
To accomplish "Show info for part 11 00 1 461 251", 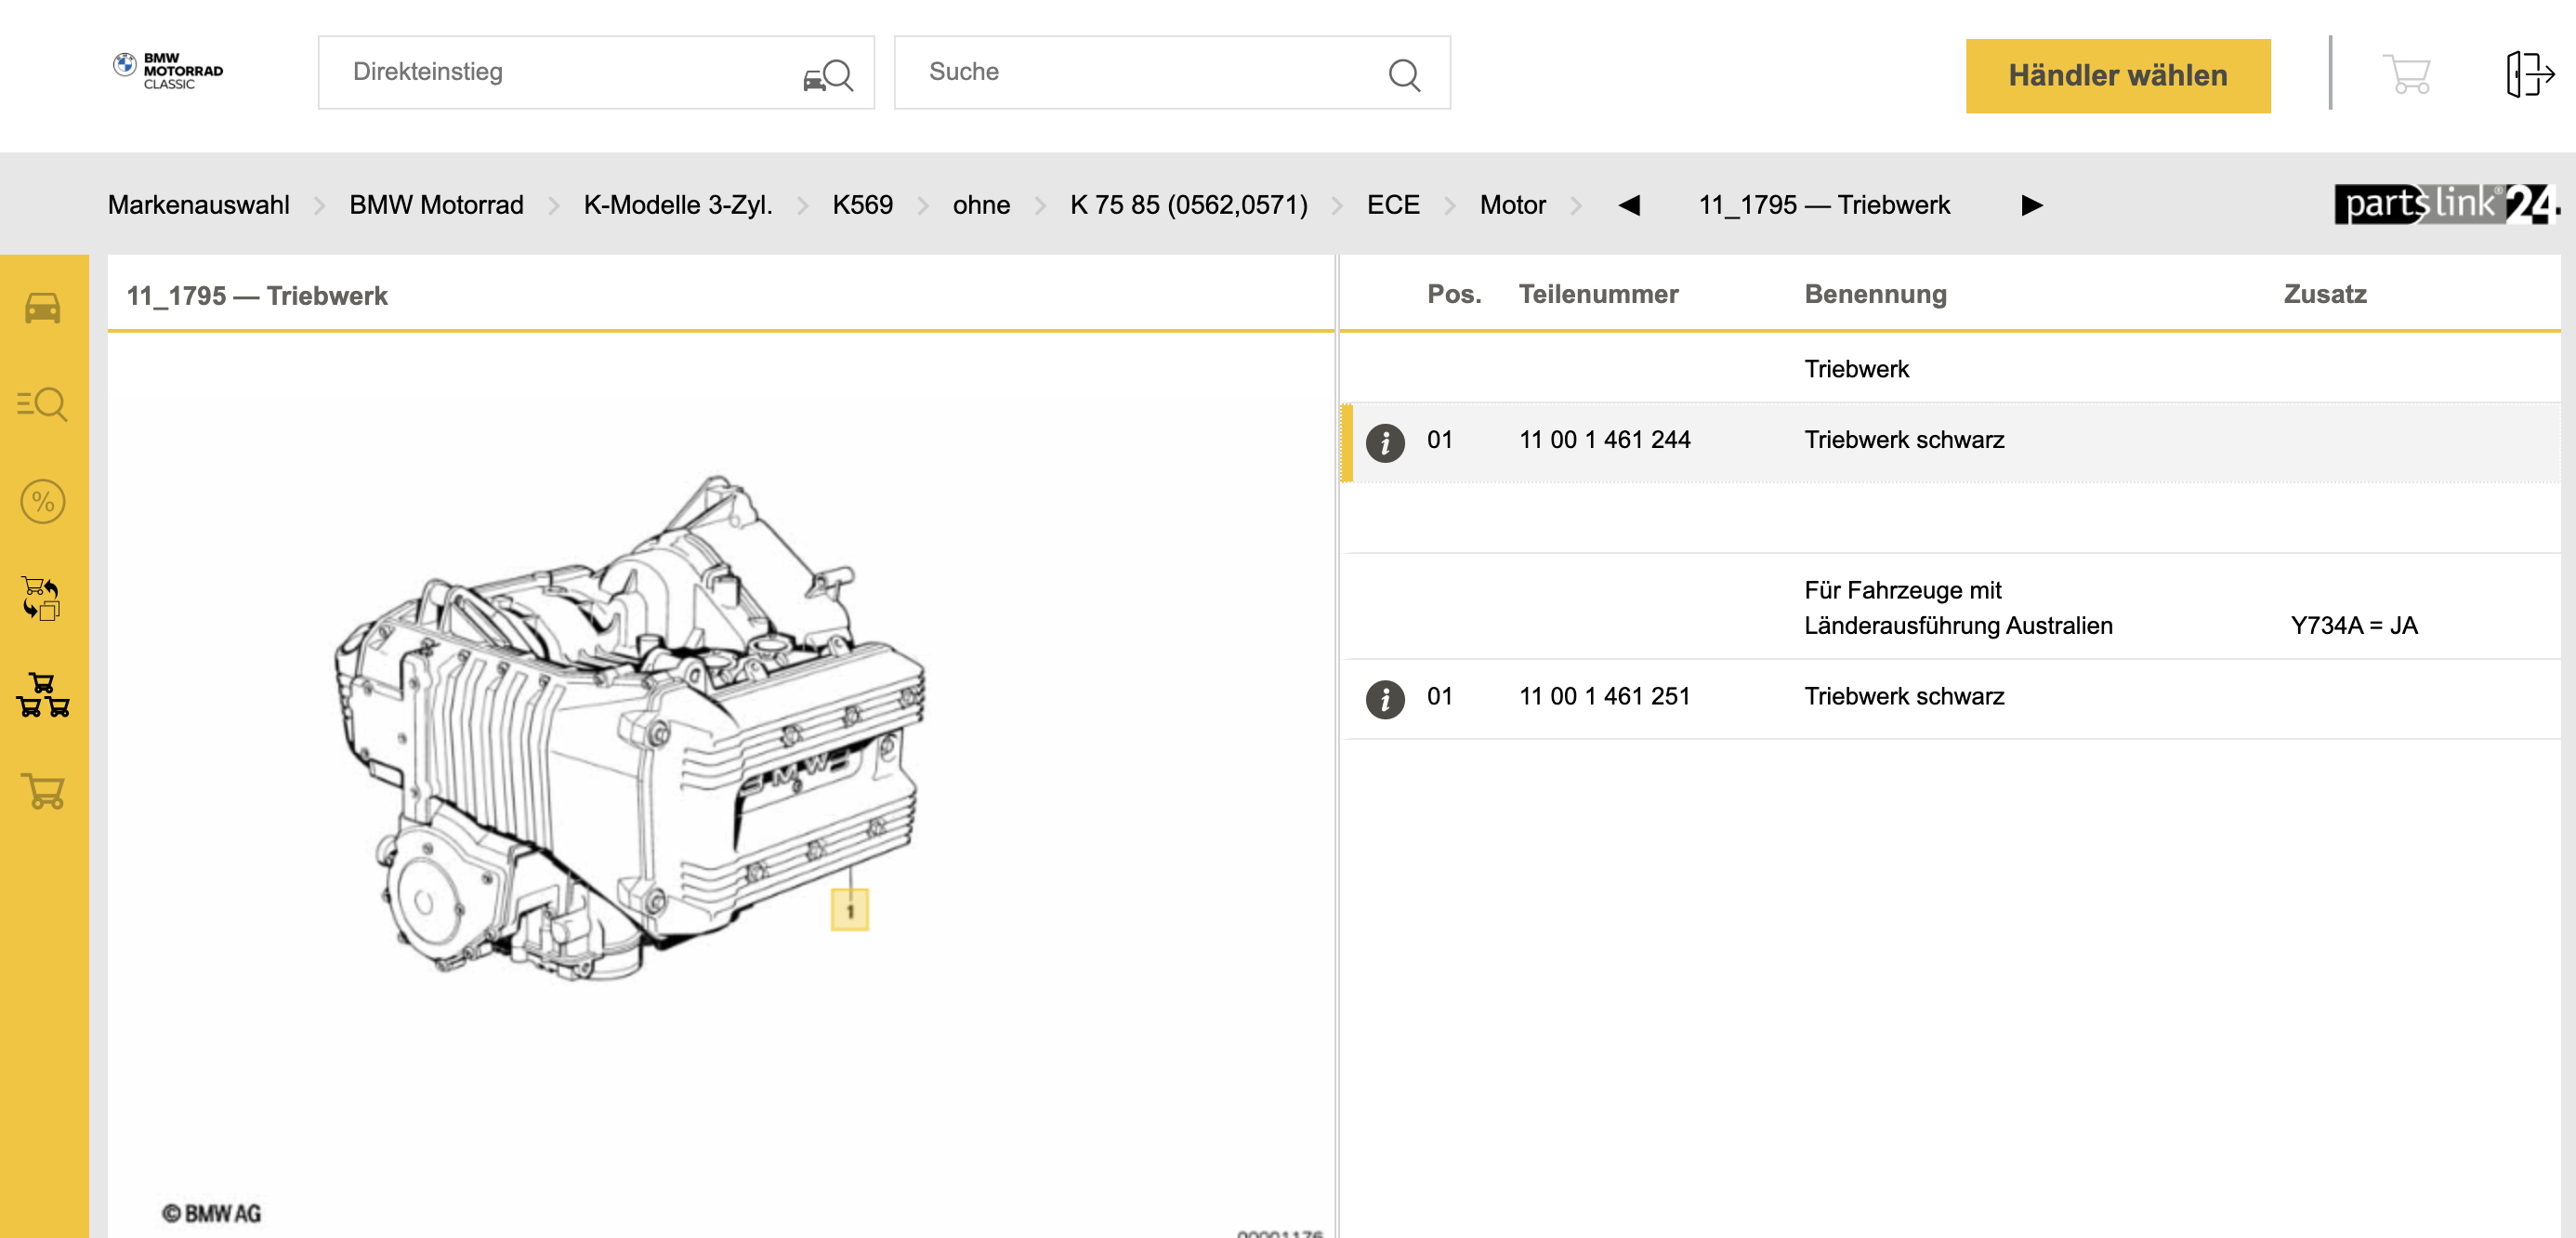I will 1385,699.
